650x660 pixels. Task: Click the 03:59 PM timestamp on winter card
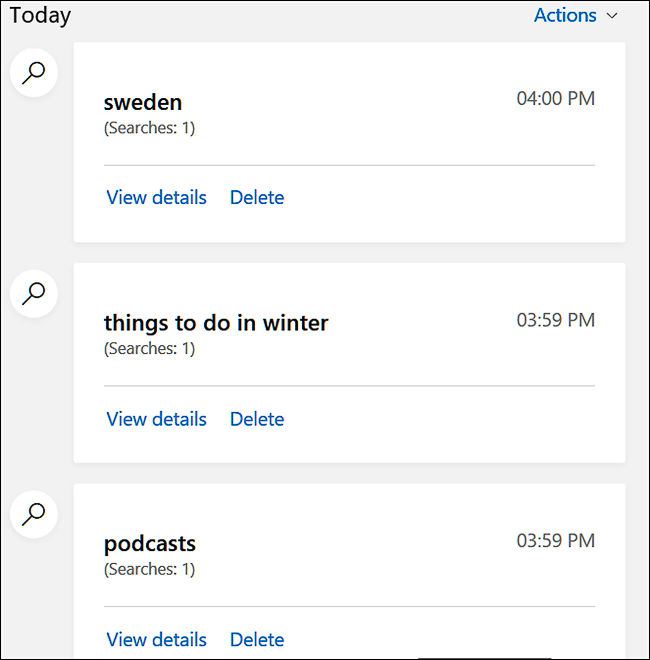tap(555, 320)
